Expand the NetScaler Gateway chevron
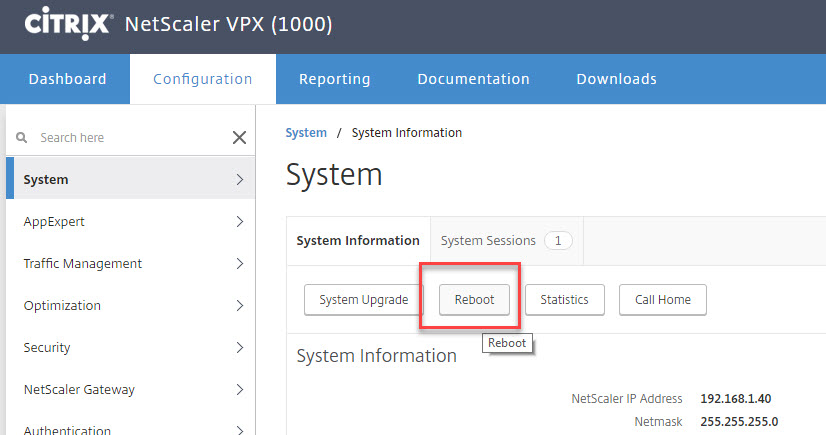 (x=240, y=390)
